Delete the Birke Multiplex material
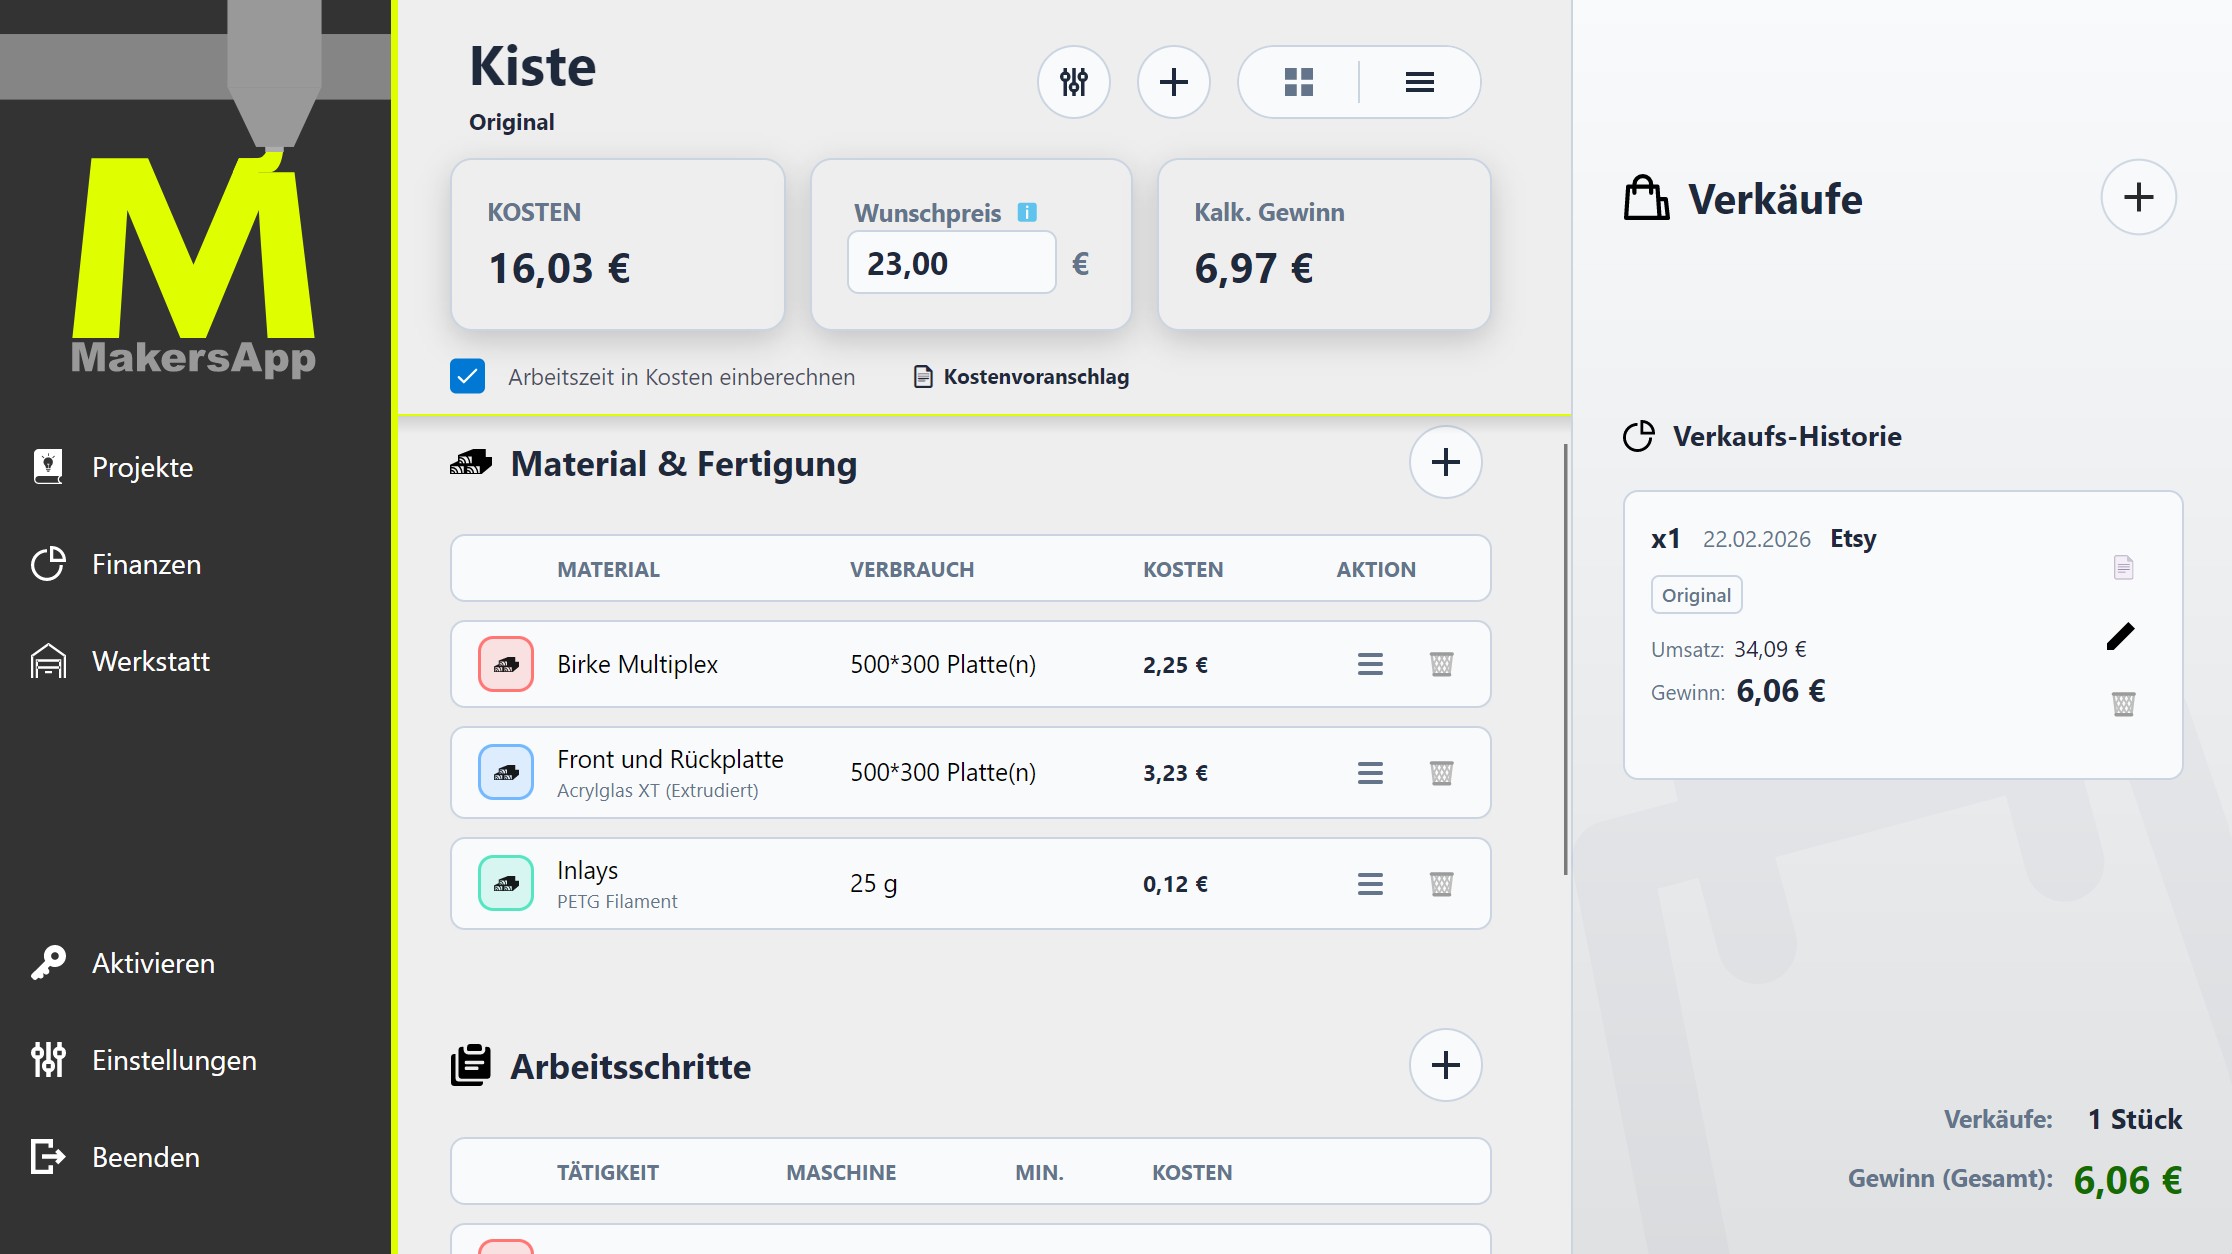Image resolution: width=2232 pixels, height=1254 pixels. tap(1441, 664)
